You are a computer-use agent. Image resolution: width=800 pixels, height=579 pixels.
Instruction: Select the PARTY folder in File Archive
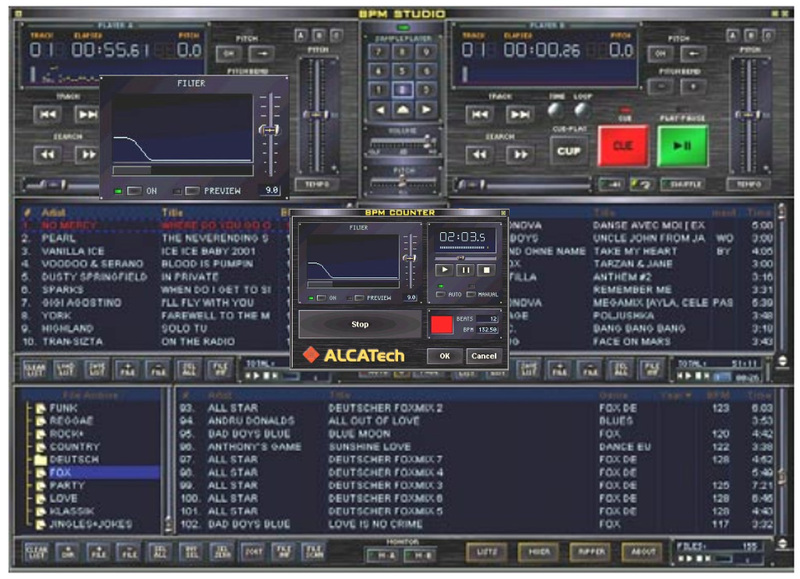coord(67,485)
